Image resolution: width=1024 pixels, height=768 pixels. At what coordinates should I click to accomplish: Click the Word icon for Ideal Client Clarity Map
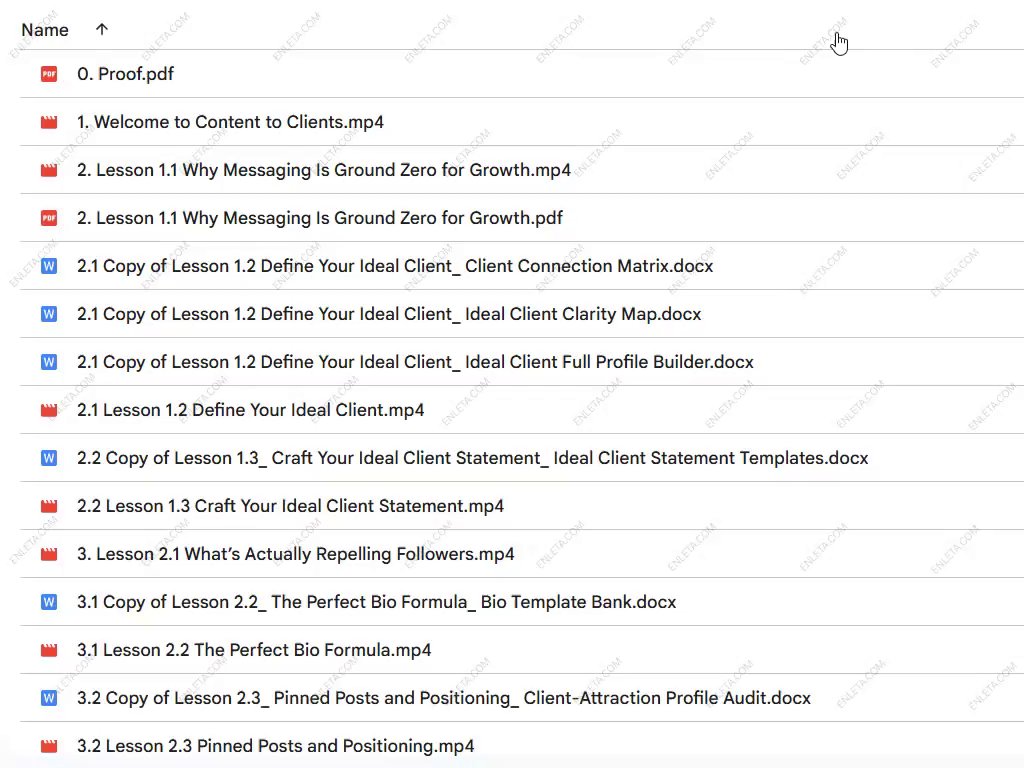point(49,314)
